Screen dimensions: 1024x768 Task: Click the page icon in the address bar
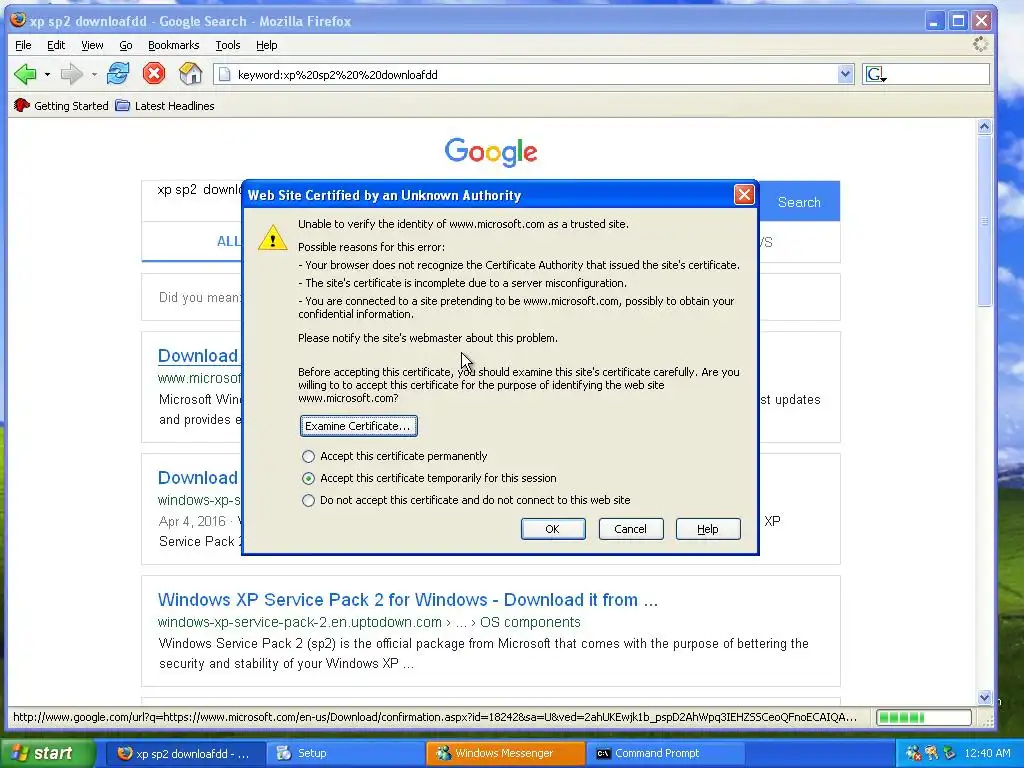[x=224, y=74]
